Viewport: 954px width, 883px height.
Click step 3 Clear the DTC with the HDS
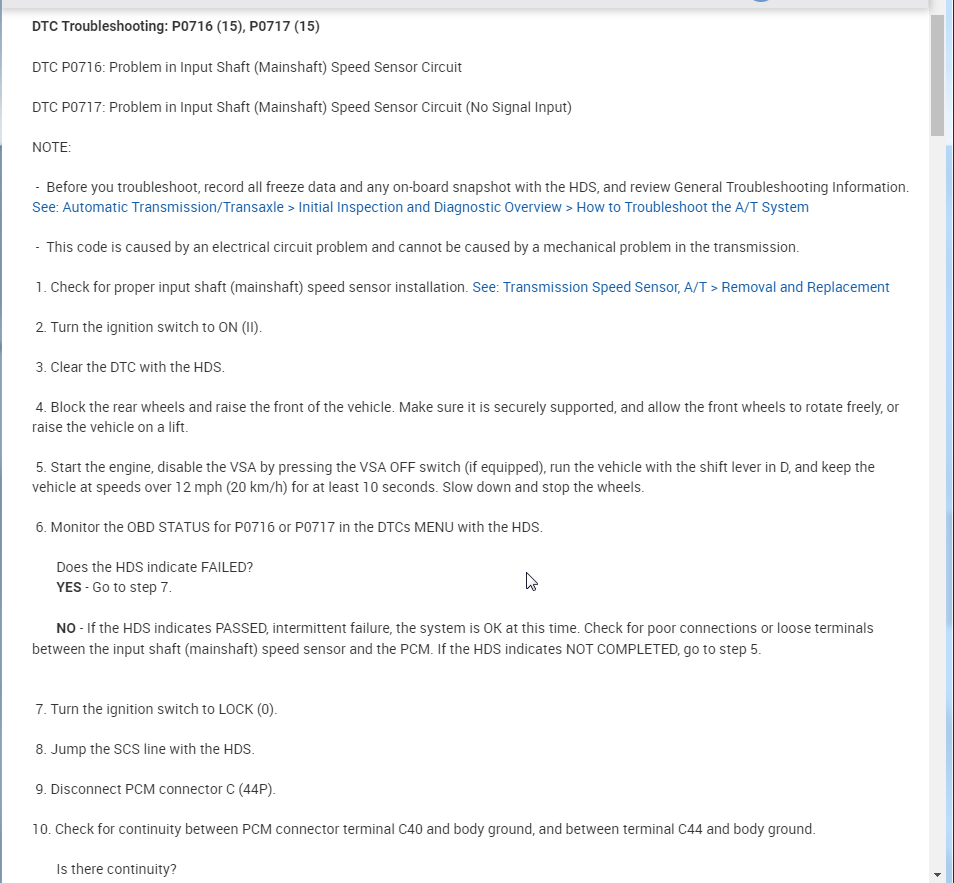coord(130,367)
